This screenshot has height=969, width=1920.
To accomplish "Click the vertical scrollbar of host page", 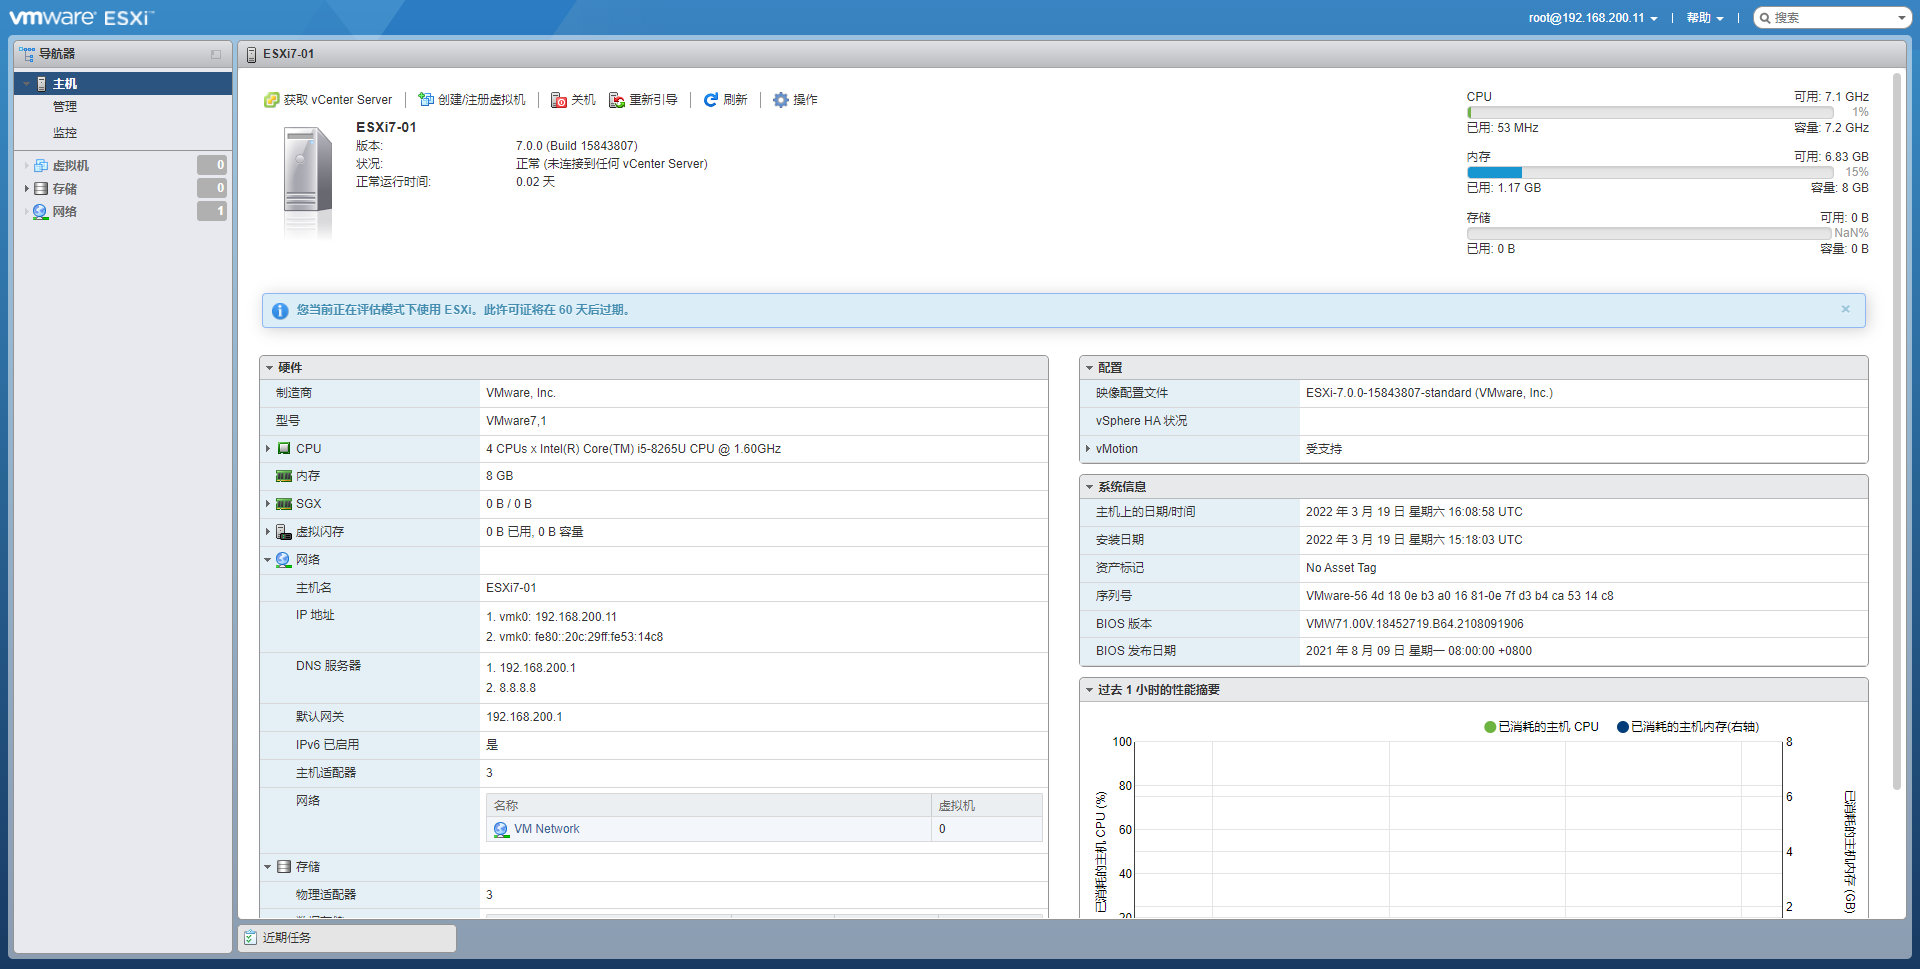I will coord(1897,431).
